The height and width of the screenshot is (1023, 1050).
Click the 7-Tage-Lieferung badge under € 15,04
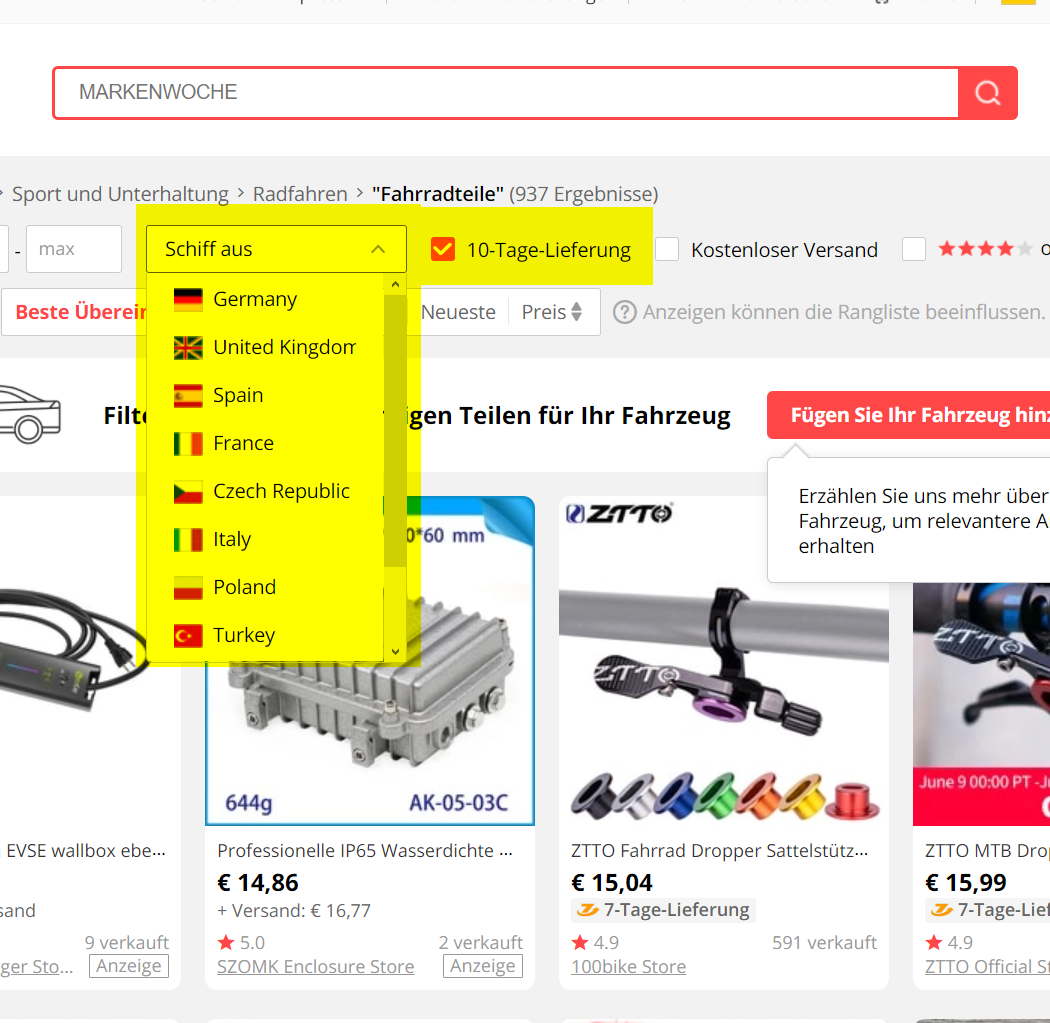click(663, 910)
